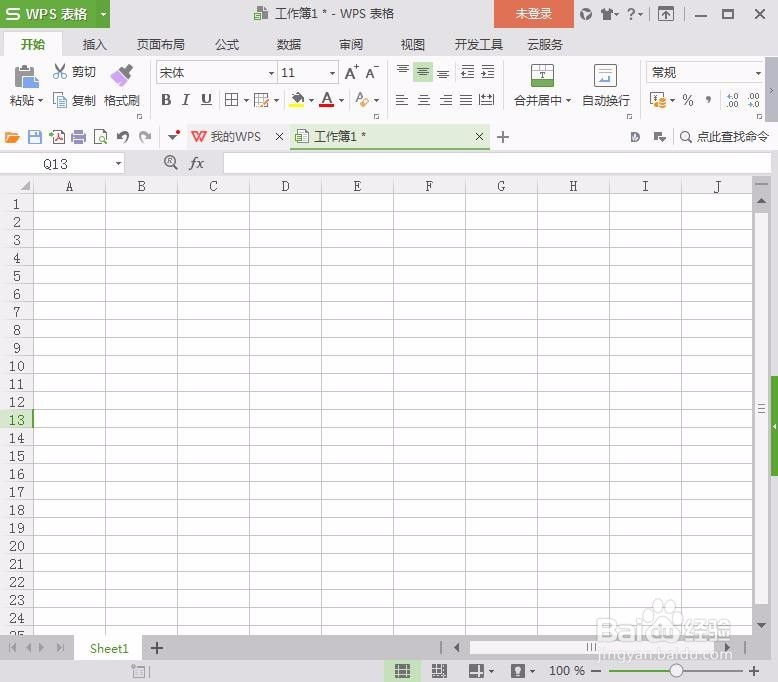The image size is (778, 682).
Task: Add a new sheet with plus button
Action: click(x=157, y=648)
